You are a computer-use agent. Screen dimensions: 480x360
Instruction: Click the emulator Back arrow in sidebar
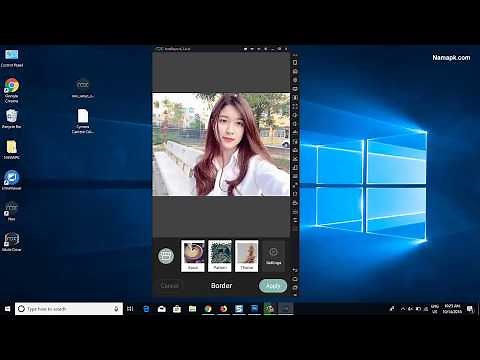[x=295, y=270]
